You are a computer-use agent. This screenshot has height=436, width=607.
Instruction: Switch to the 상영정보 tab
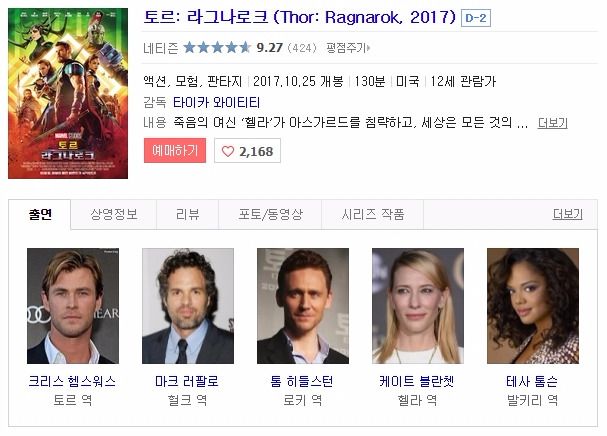pyautogui.click(x=114, y=214)
